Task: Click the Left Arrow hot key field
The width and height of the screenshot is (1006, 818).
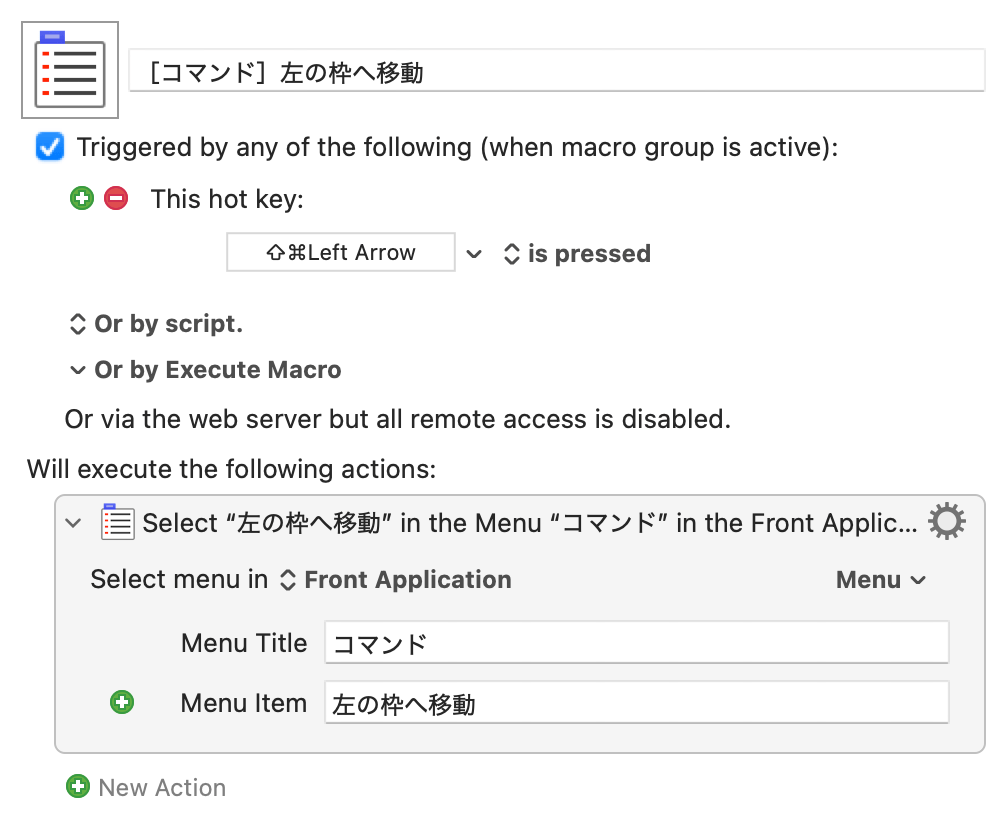Action: click(x=341, y=253)
